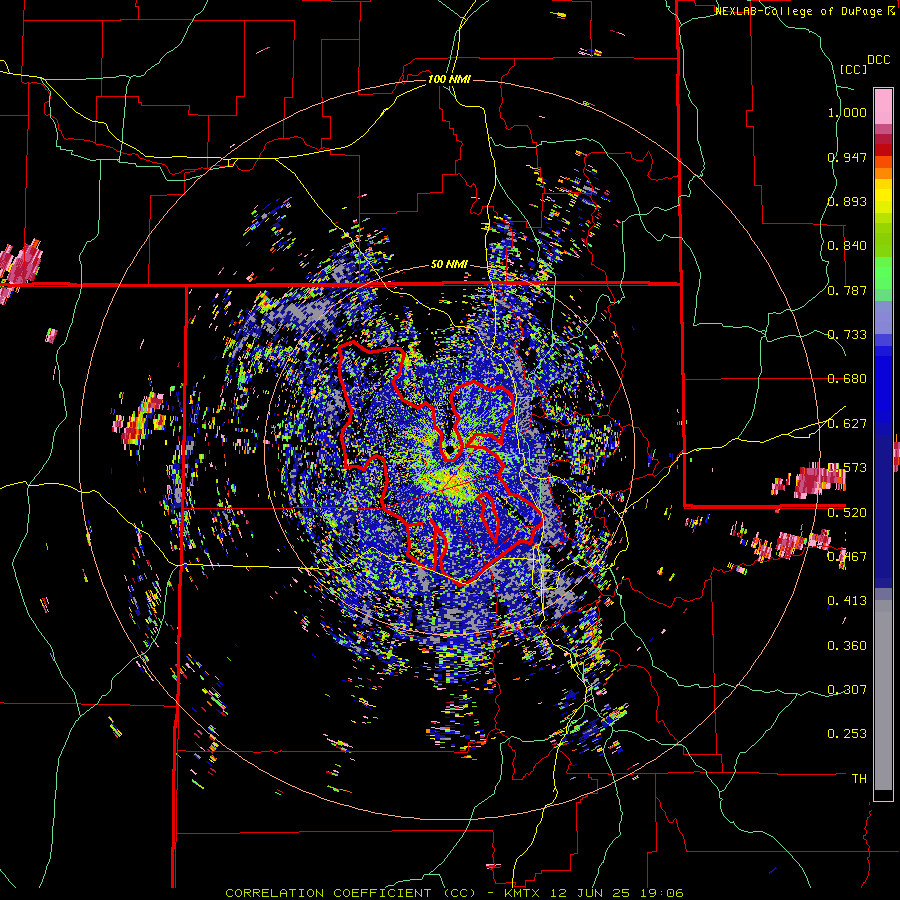The height and width of the screenshot is (900, 900).
Task: Pick the light pink swatch at the top of the scale
Action: click(883, 106)
